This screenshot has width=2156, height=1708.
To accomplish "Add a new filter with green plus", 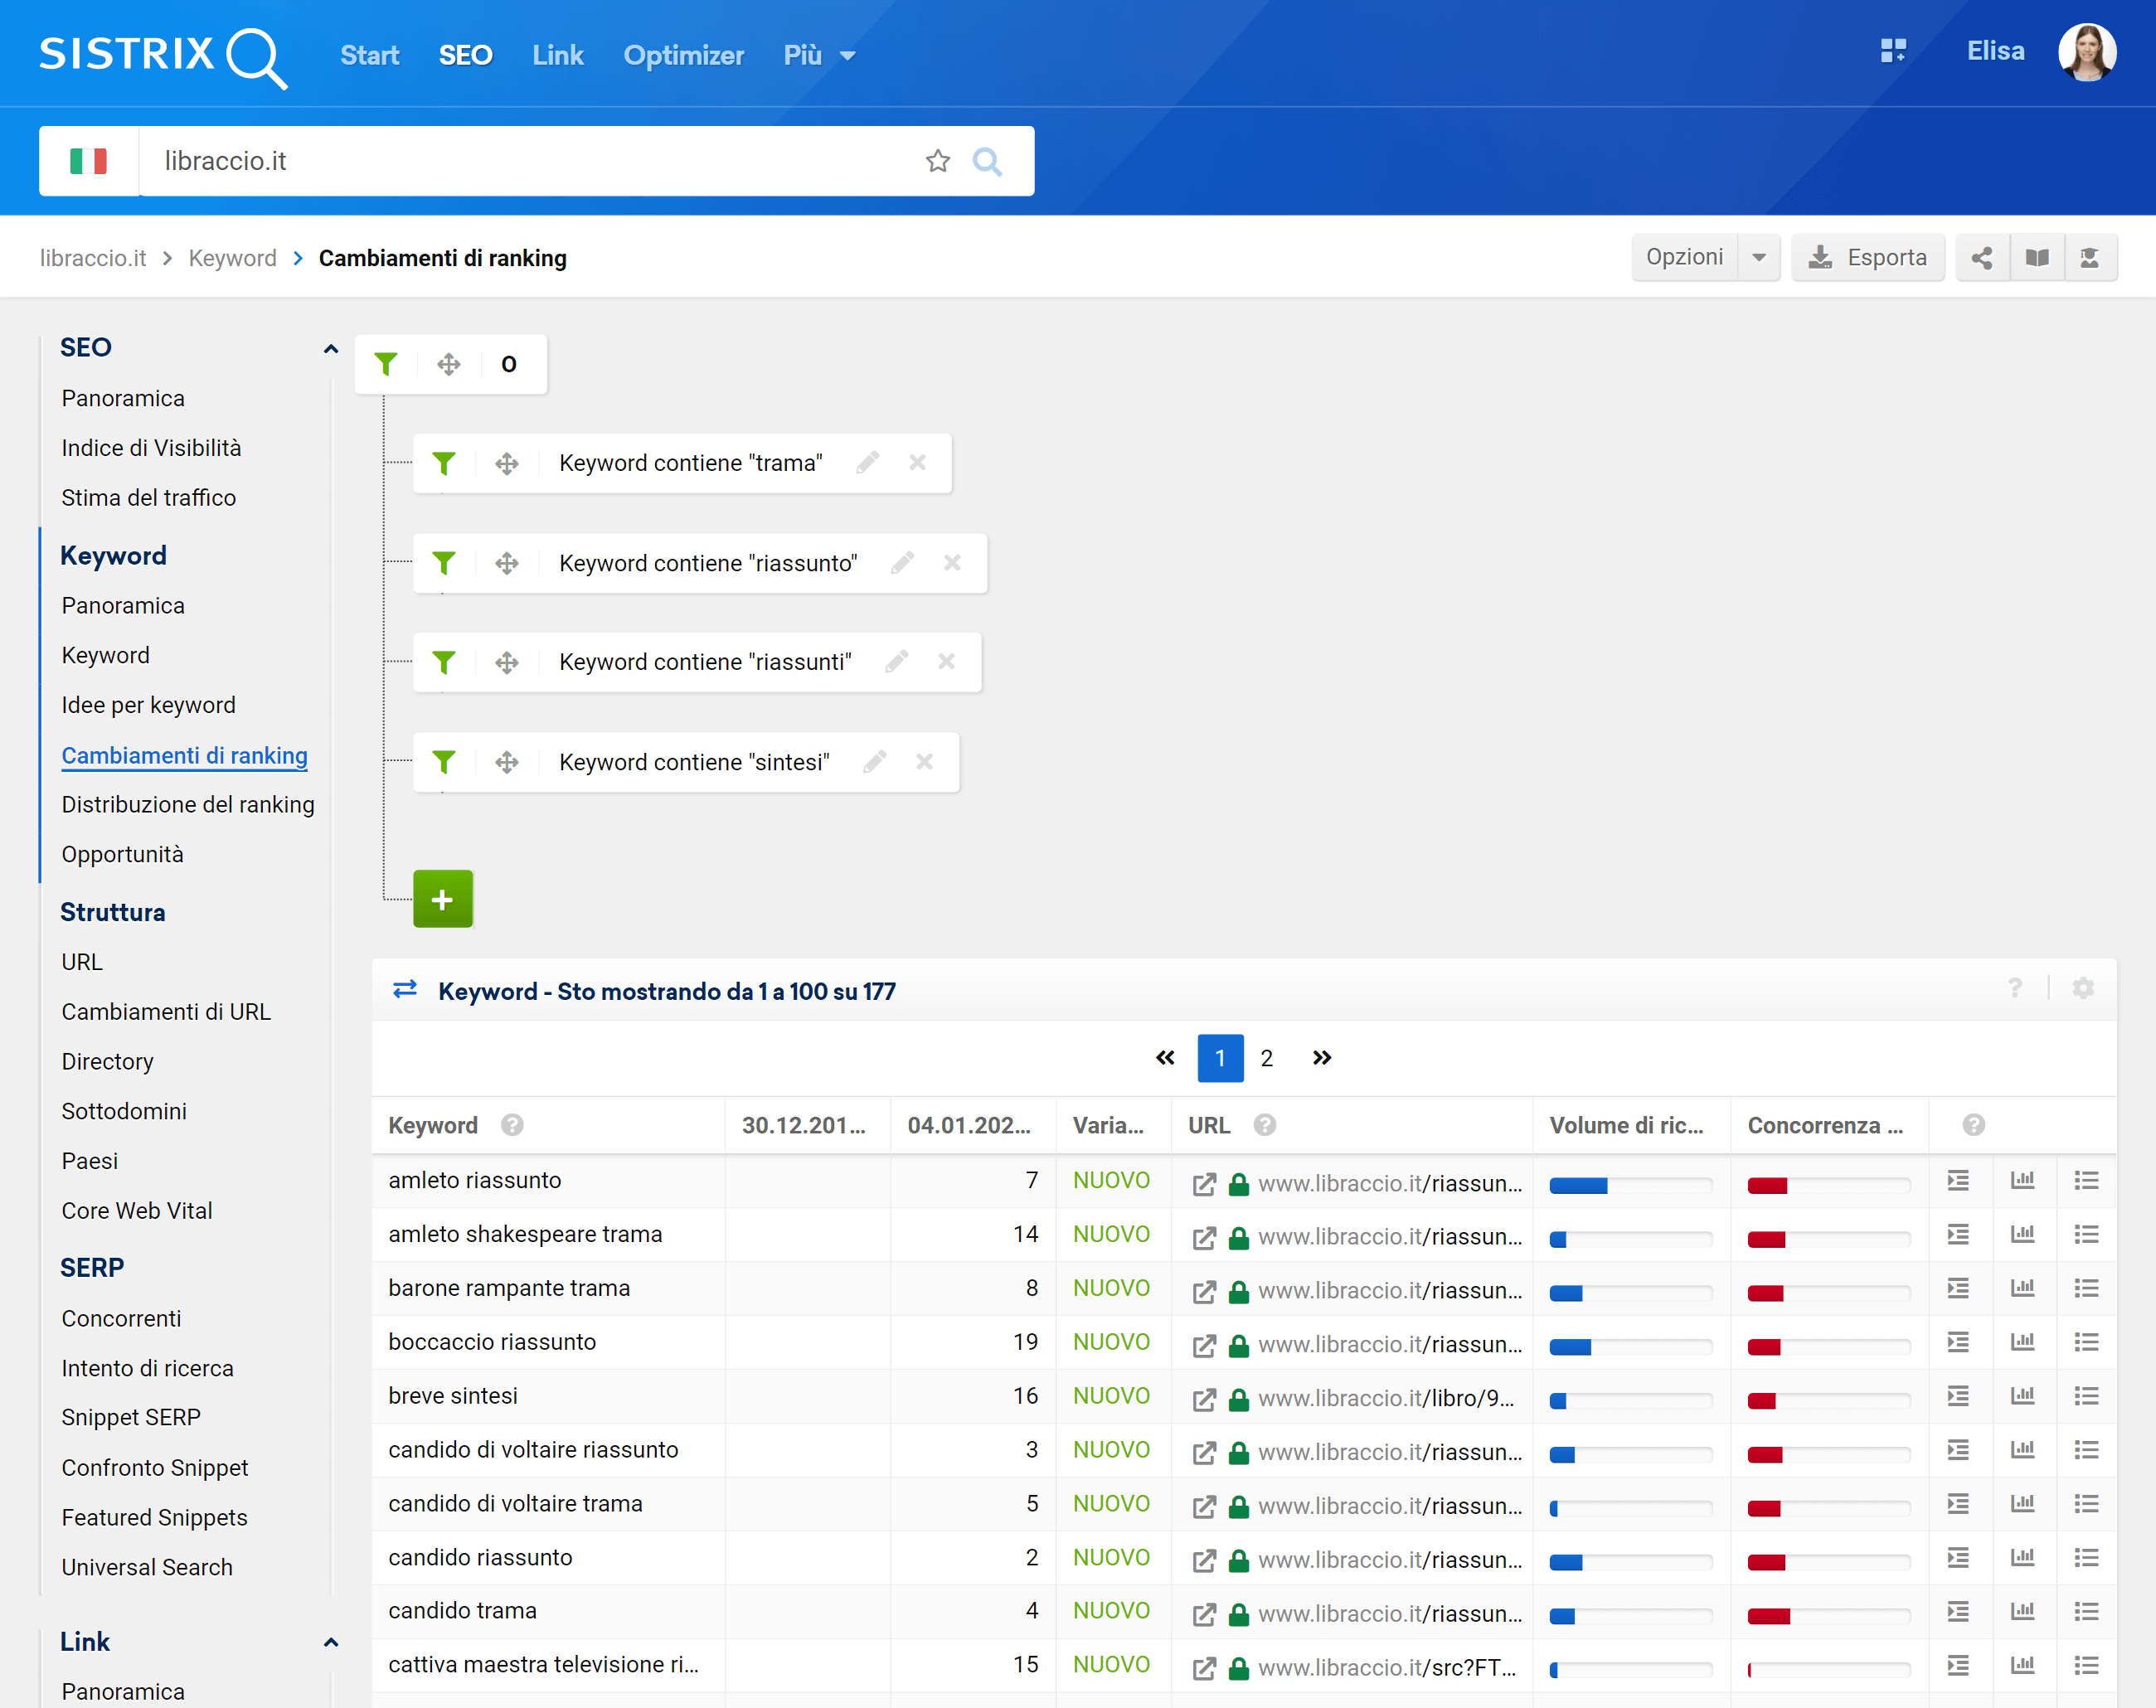I will [x=443, y=899].
